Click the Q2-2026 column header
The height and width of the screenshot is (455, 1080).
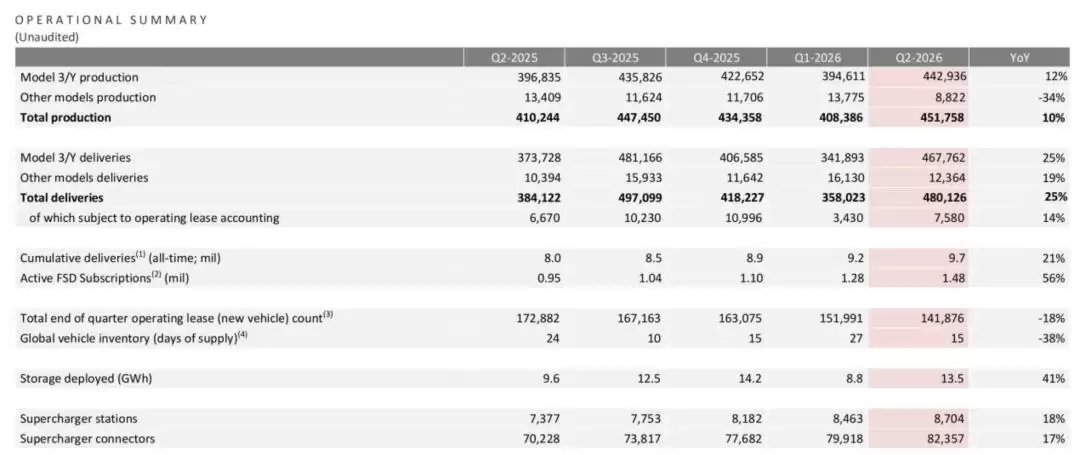(x=918, y=58)
